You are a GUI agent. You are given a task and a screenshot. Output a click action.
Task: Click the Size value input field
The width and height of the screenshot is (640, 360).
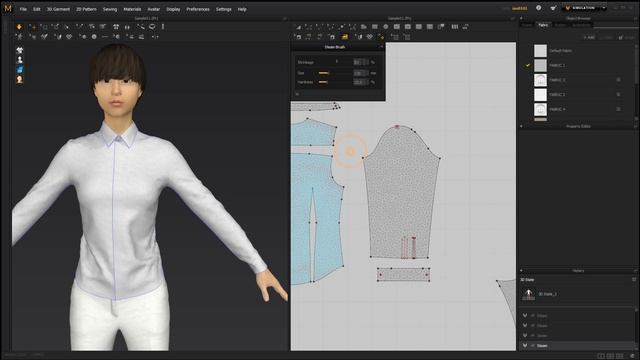361,73
